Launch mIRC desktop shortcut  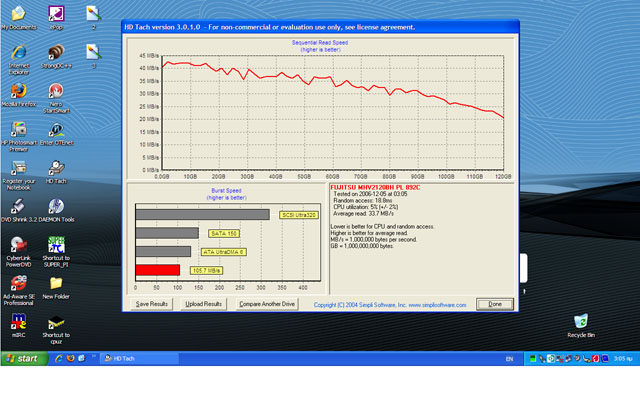[19, 326]
